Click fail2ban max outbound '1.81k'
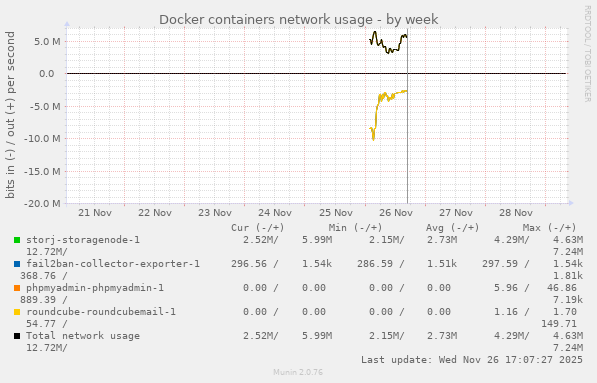Viewport: 597px width, 383px height. coord(568,276)
